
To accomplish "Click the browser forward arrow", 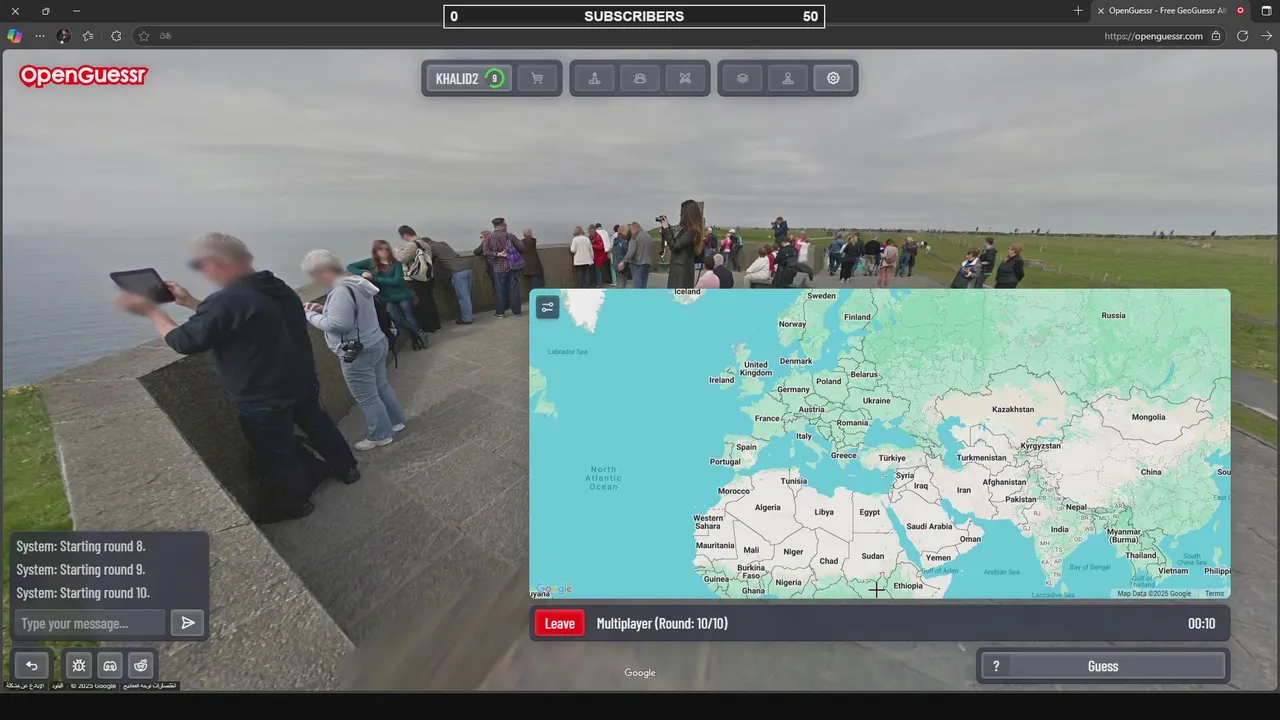I will point(1267,36).
